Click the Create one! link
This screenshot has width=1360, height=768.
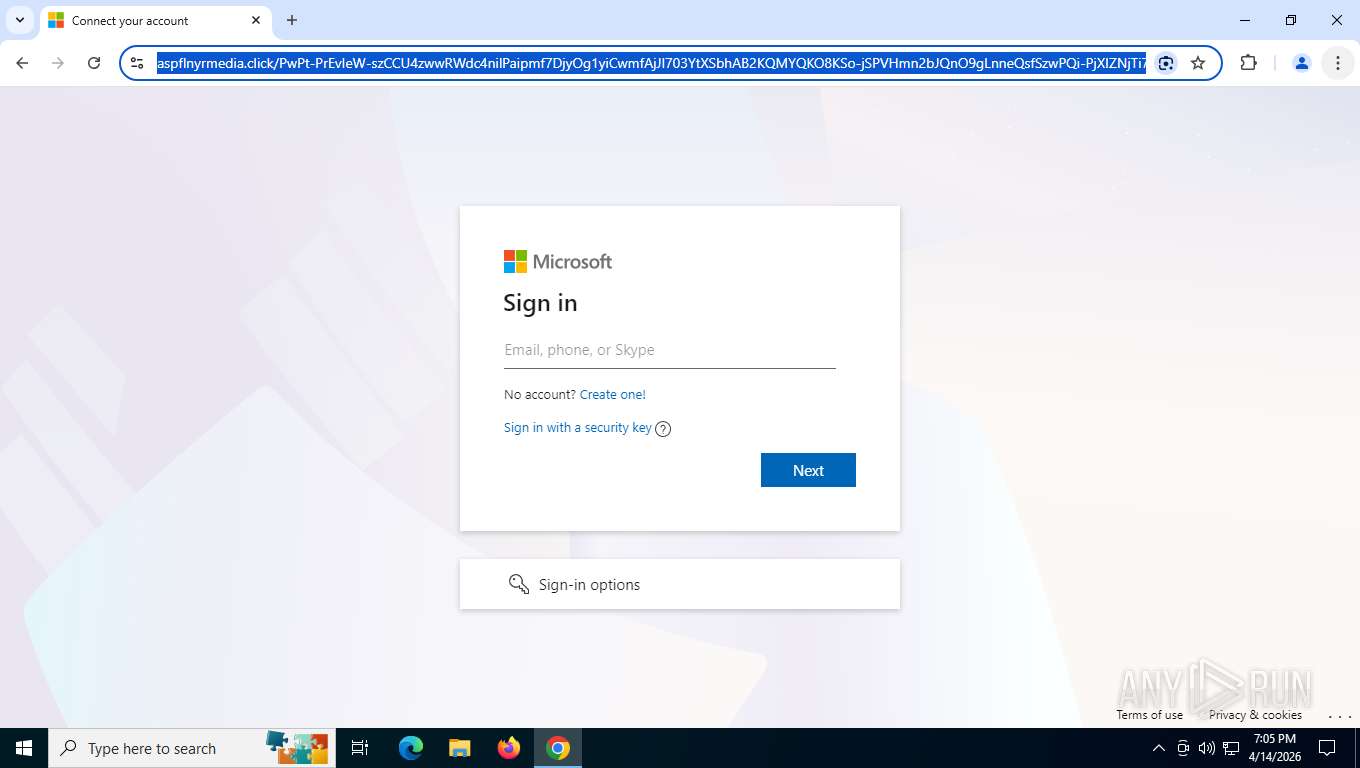click(613, 394)
